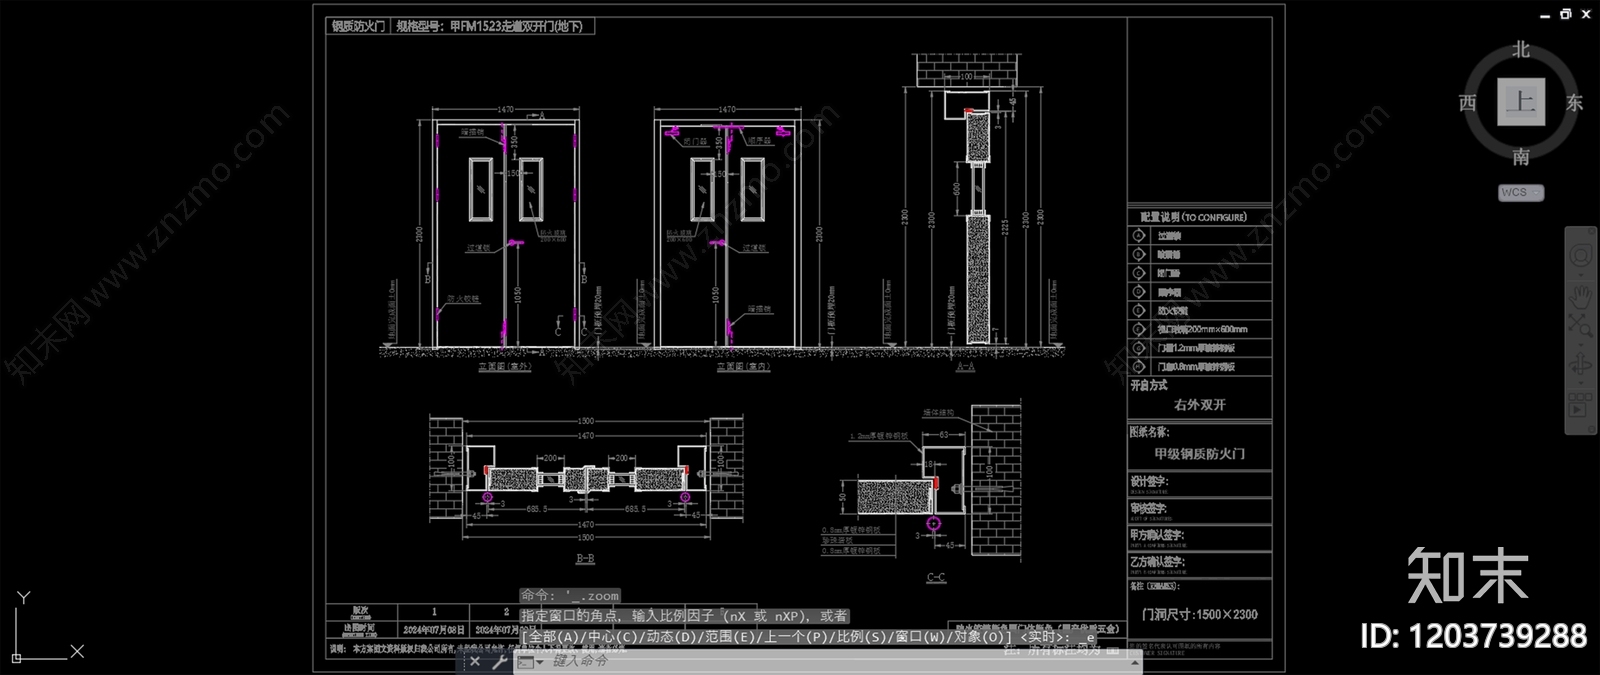Open the ShowMotion tool in navigation bar
Image resolution: width=1600 pixels, height=675 pixels.
[x=1581, y=405]
